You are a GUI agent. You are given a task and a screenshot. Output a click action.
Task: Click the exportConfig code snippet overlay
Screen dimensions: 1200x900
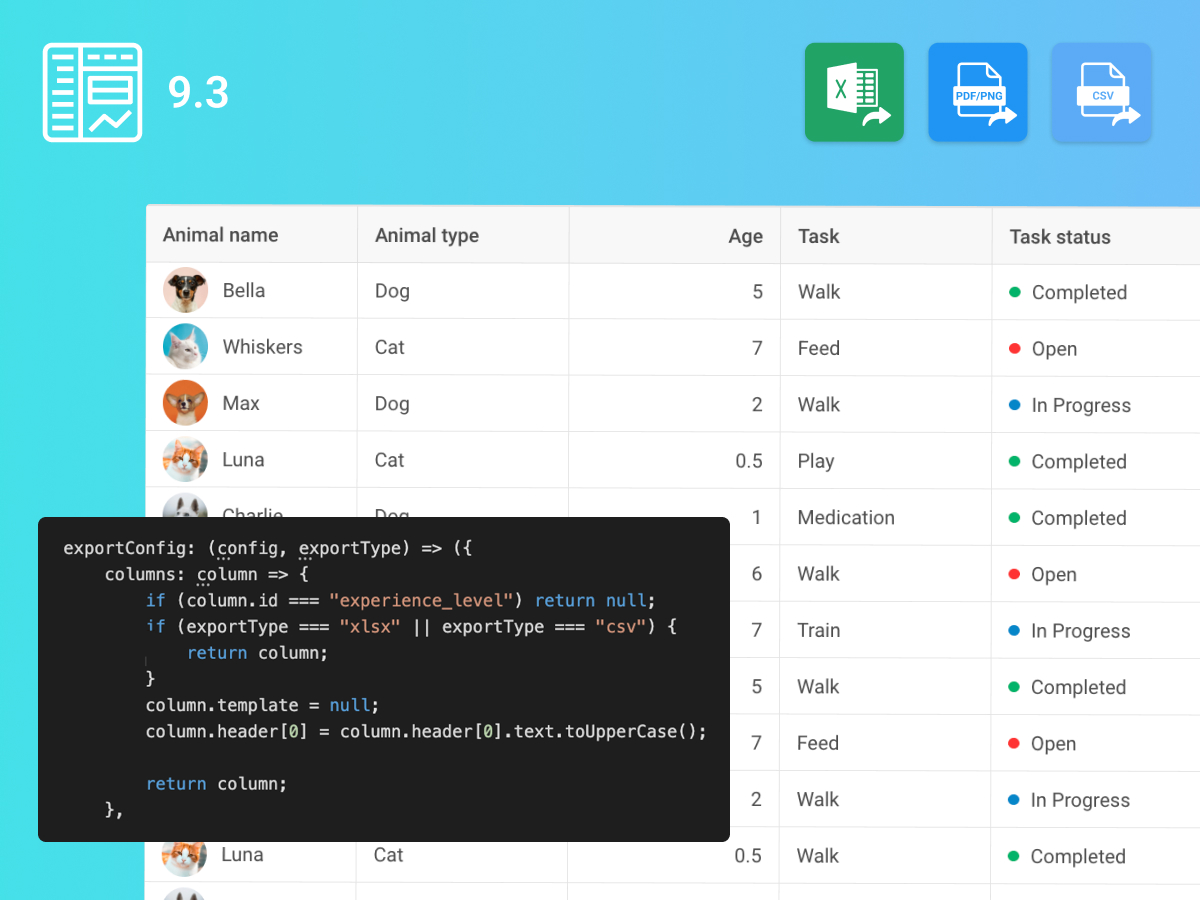click(x=384, y=678)
